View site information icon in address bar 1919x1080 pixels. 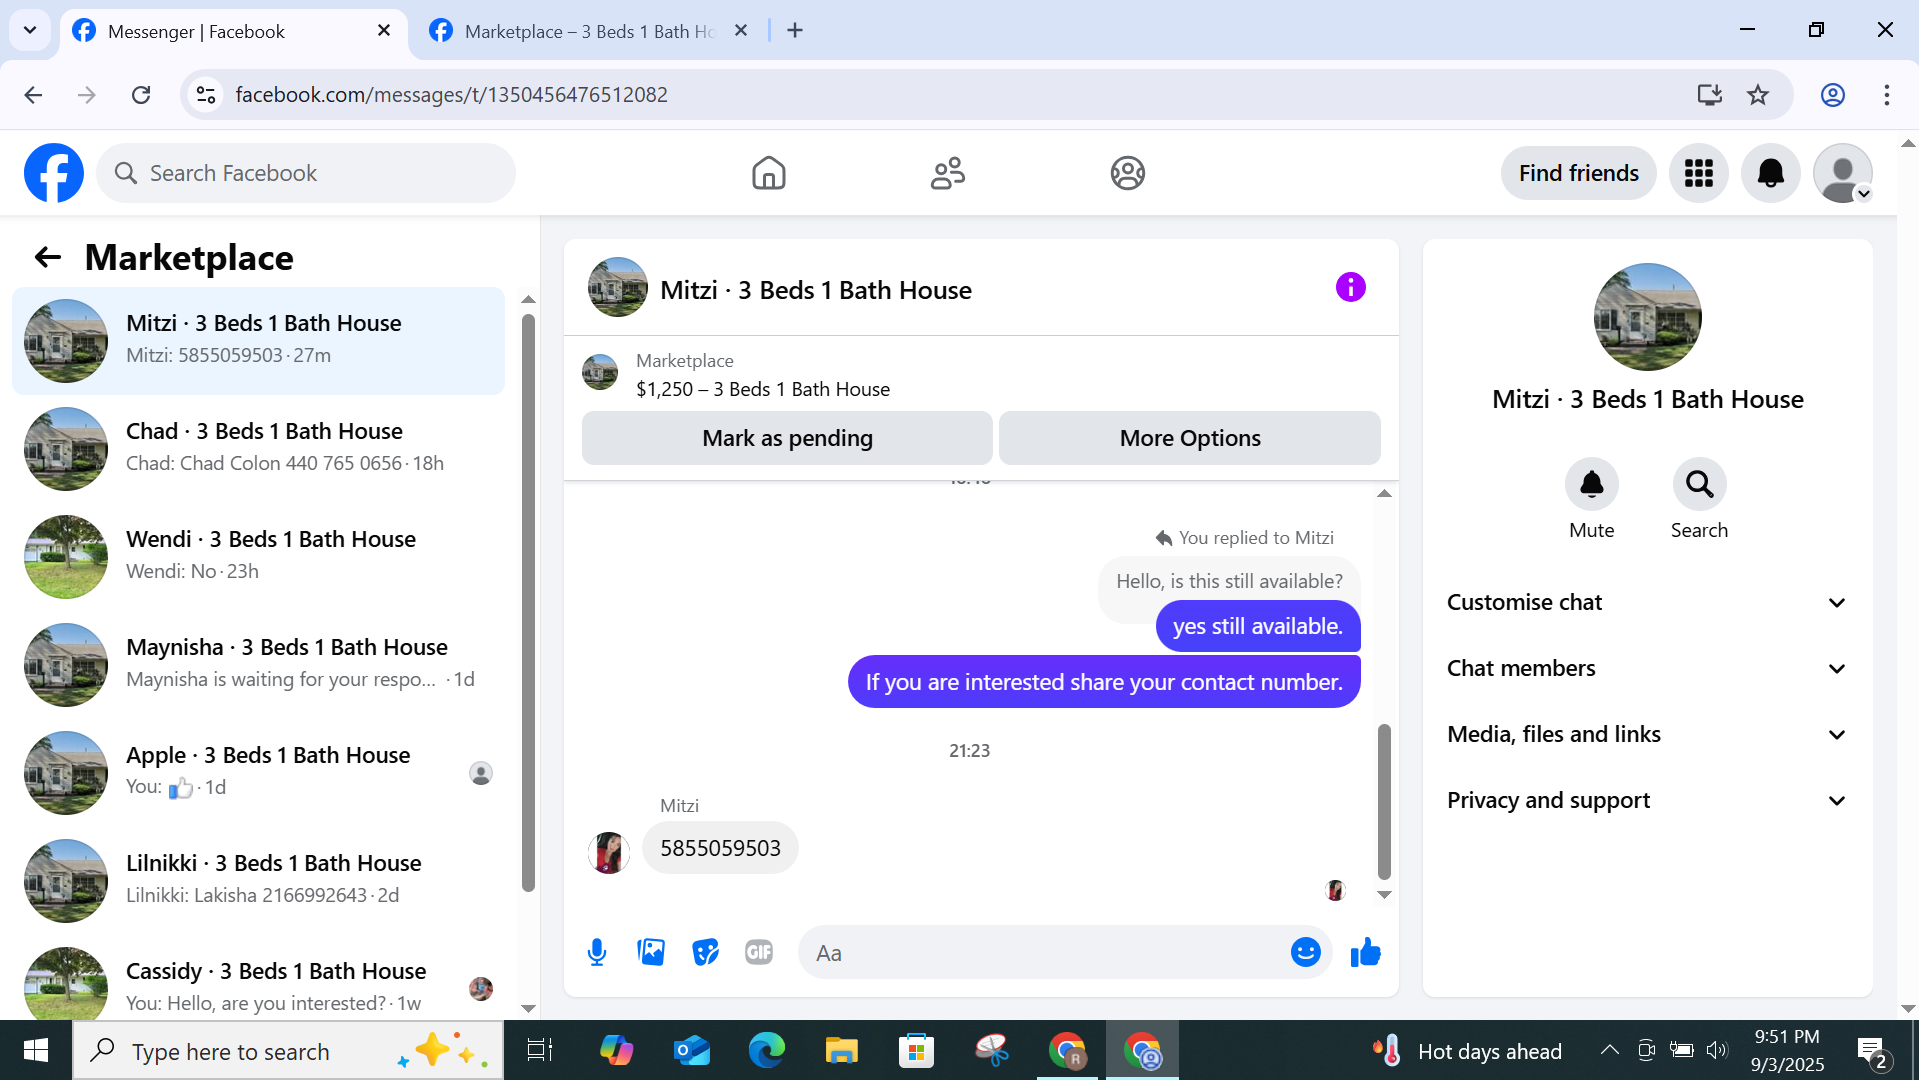[206, 95]
